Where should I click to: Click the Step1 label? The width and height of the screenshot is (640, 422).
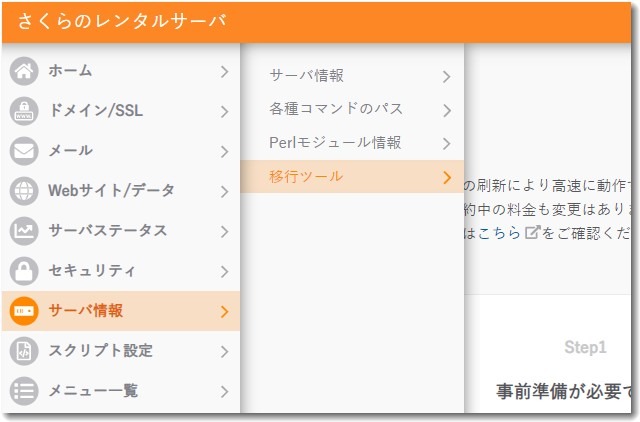coord(585,348)
